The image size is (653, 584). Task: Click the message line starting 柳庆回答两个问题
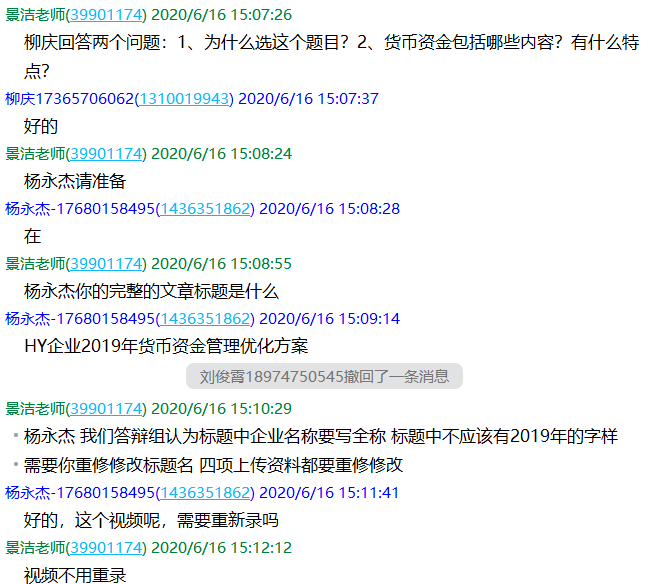coord(331,42)
